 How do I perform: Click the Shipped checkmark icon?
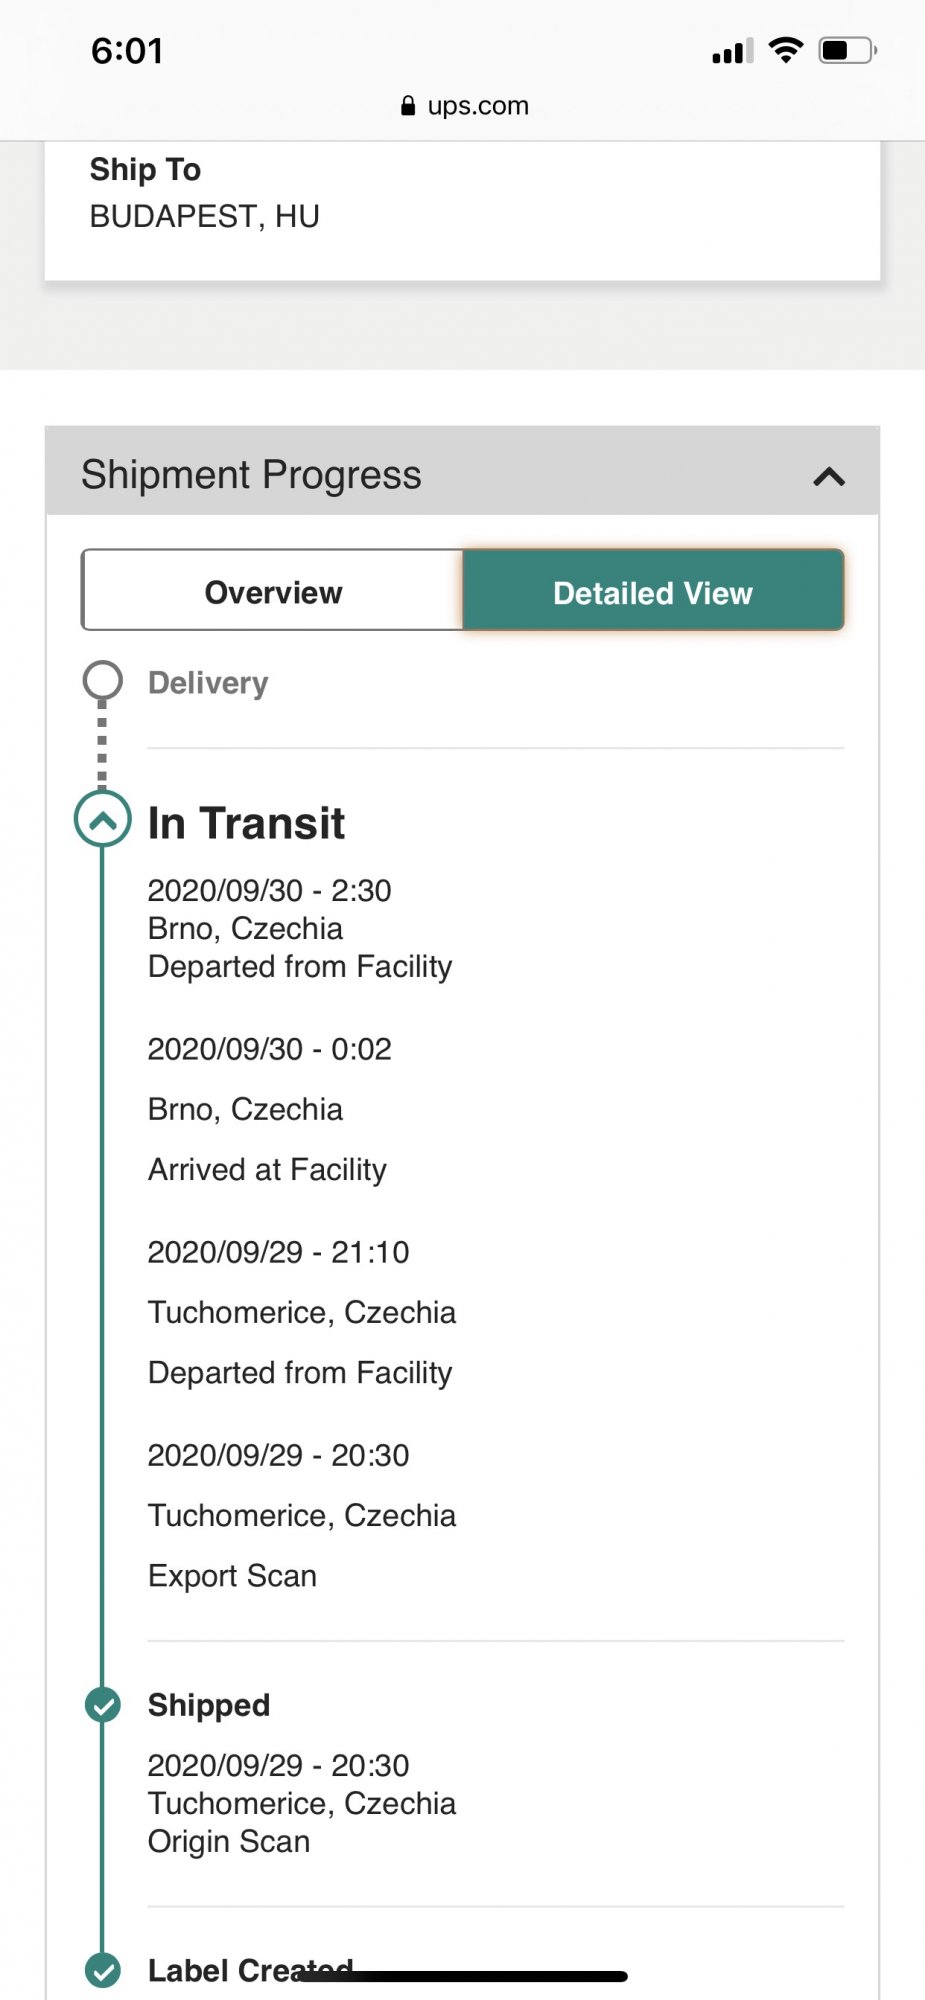103,1705
